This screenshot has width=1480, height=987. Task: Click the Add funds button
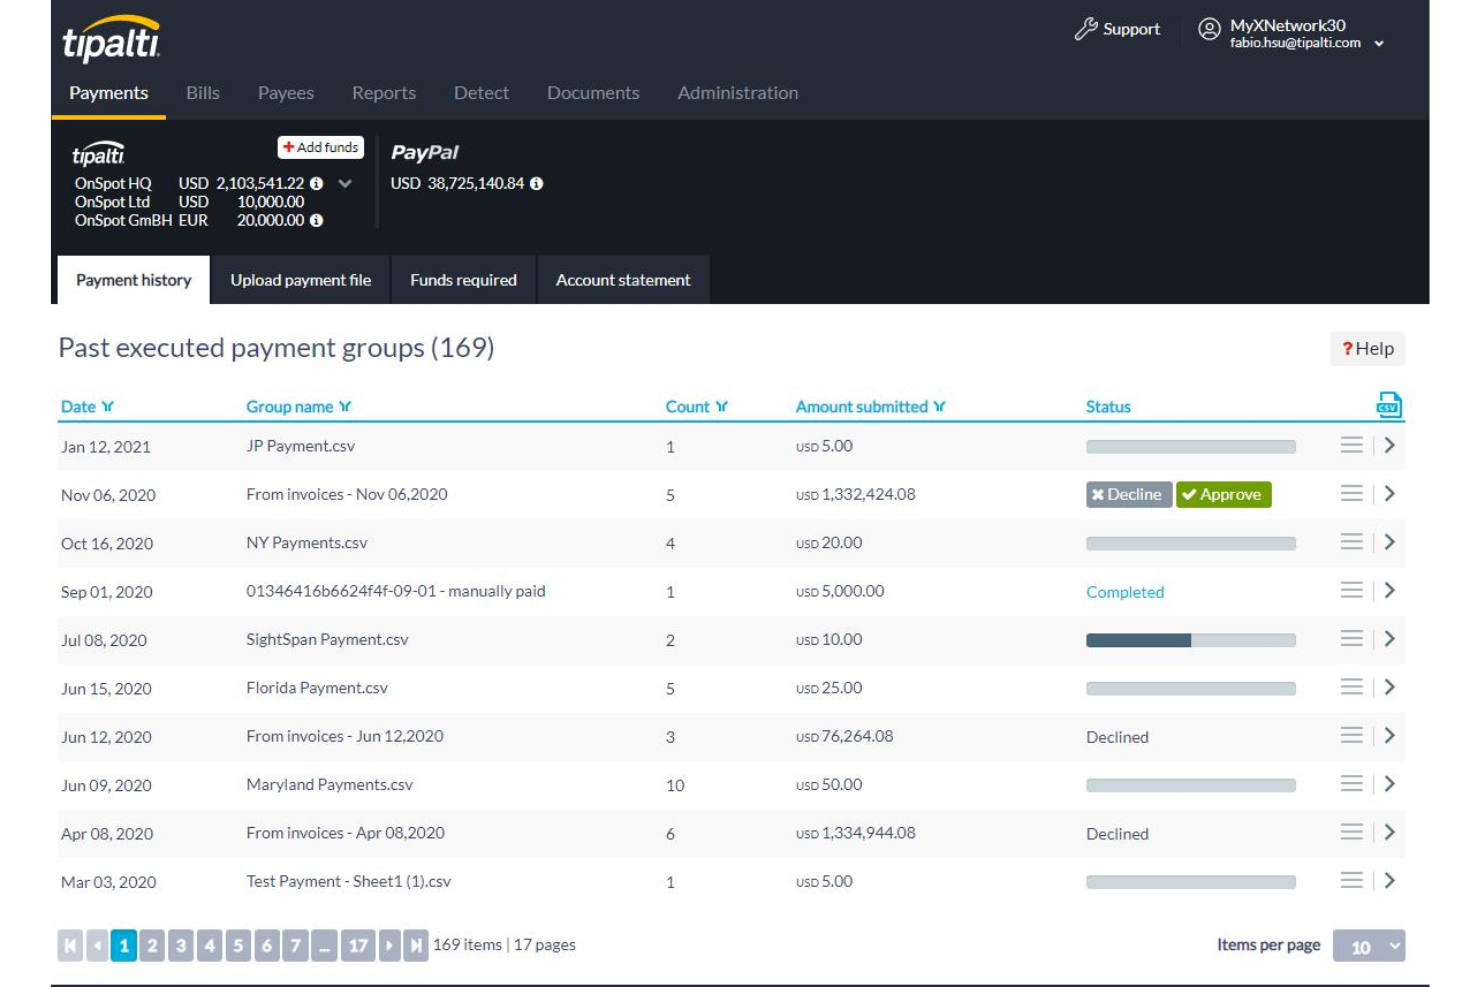[320, 147]
